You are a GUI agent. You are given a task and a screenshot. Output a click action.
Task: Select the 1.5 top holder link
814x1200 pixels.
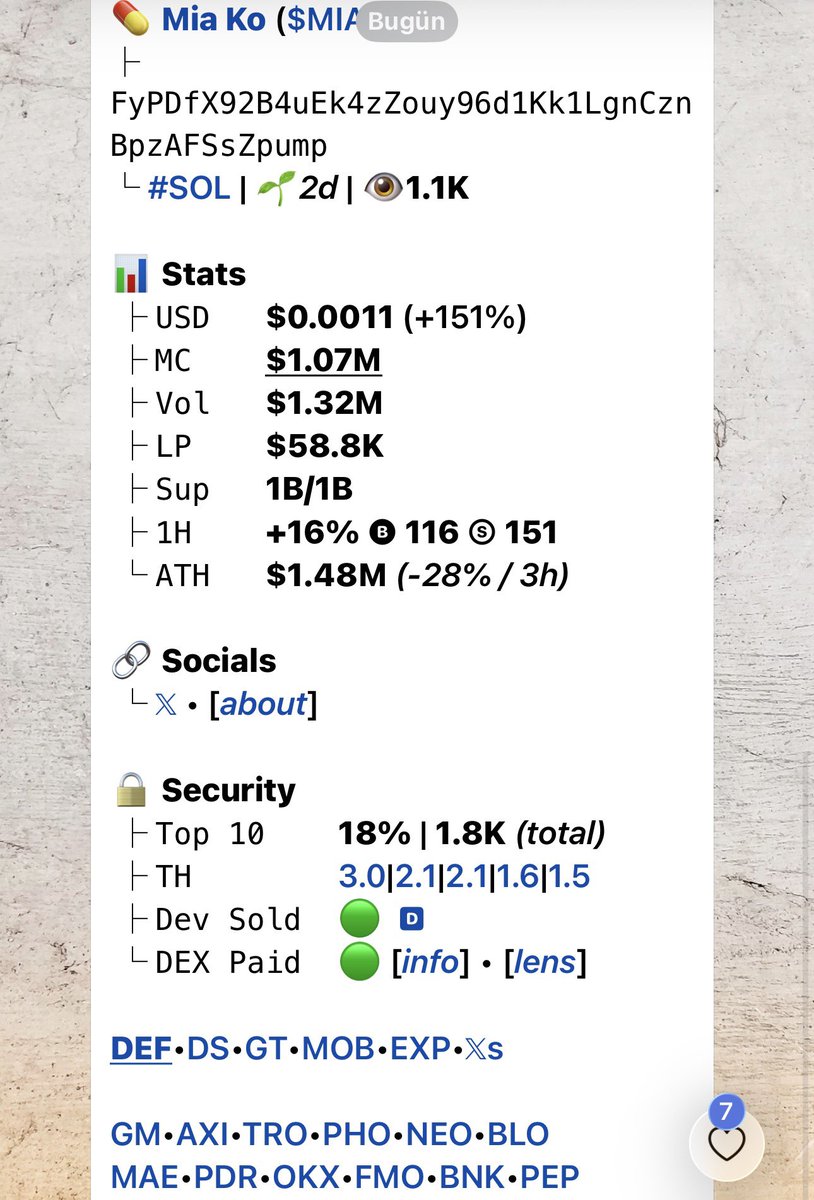click(x=569, y=877)
